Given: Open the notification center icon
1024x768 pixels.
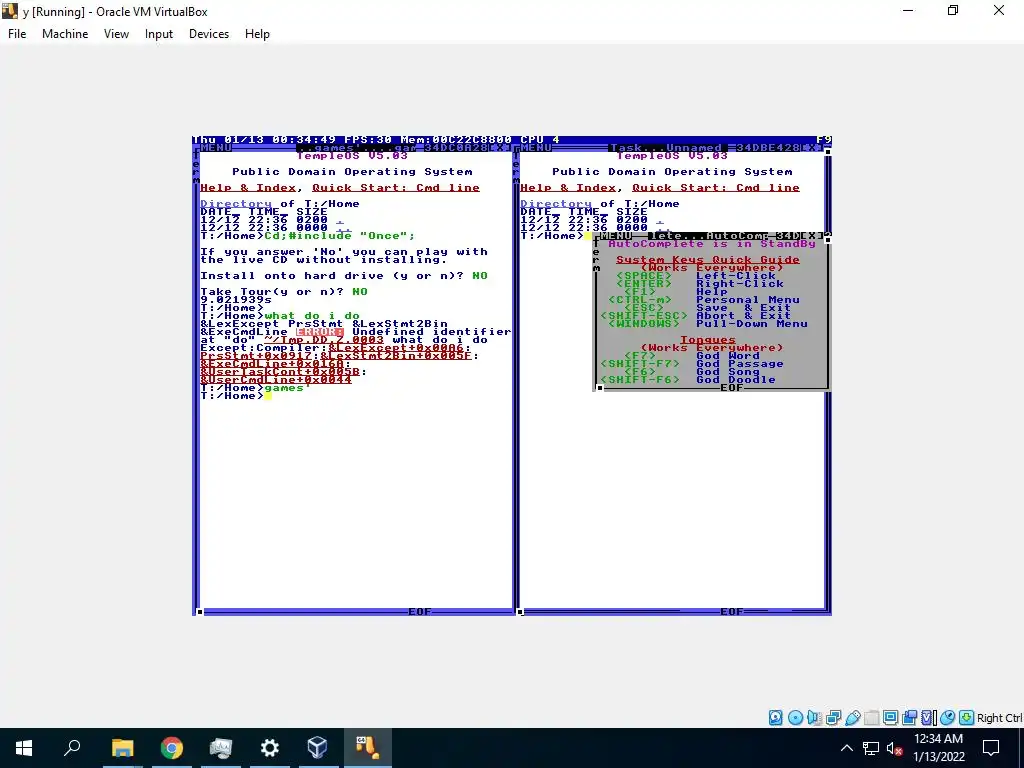Looking at the screenshot, I should tap(991, 748).
